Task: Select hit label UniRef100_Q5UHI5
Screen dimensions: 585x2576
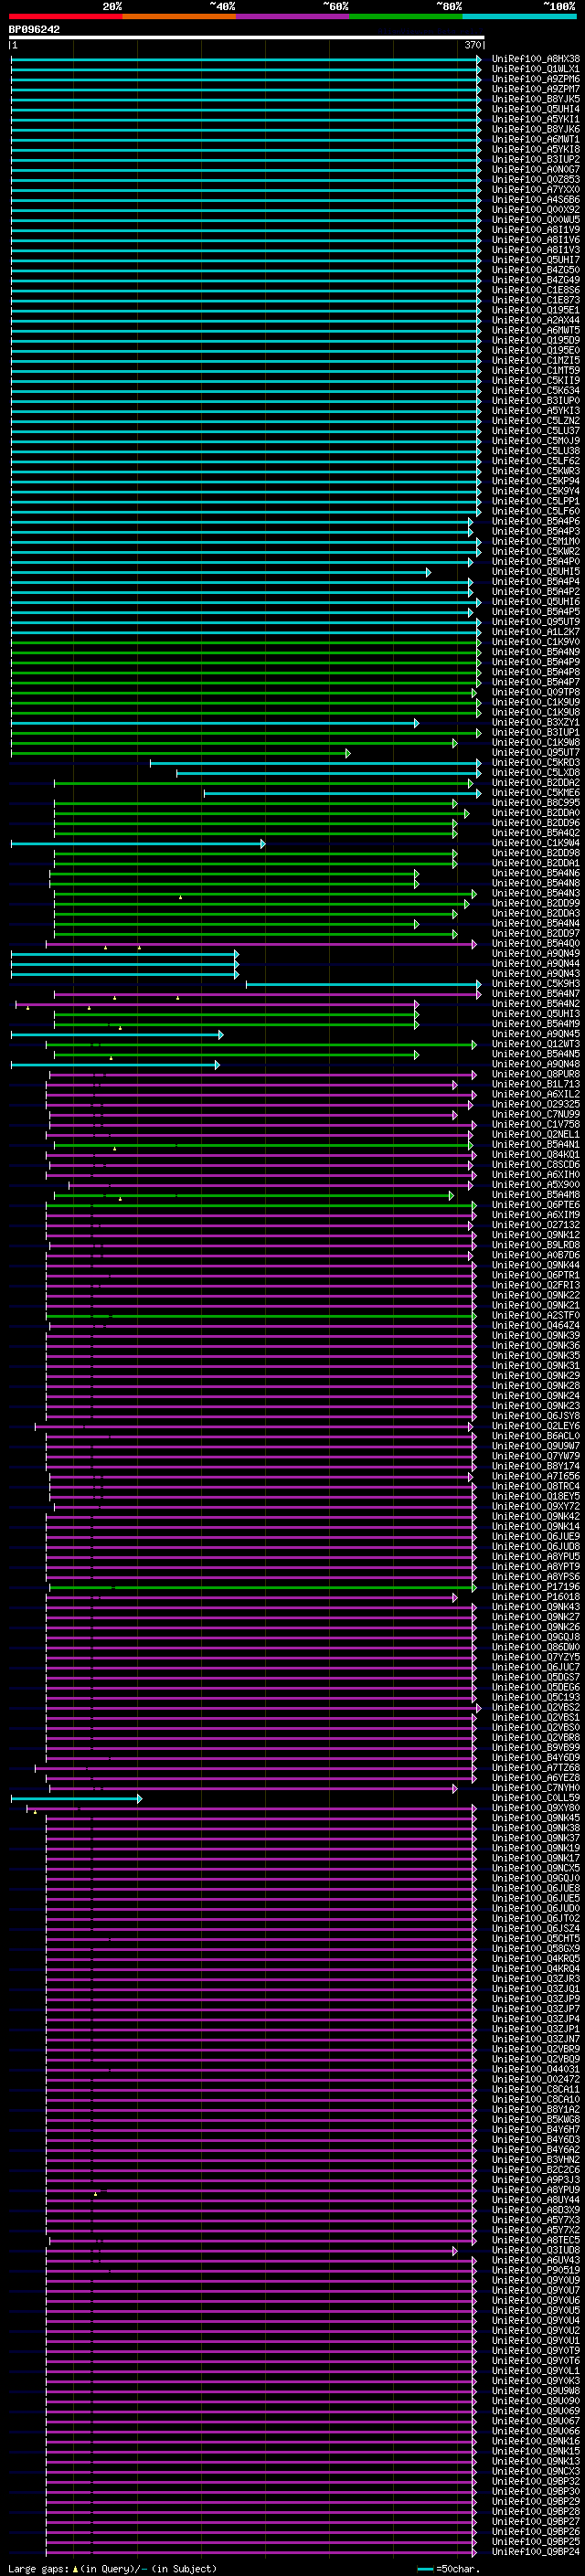Action: coord(536,572)
